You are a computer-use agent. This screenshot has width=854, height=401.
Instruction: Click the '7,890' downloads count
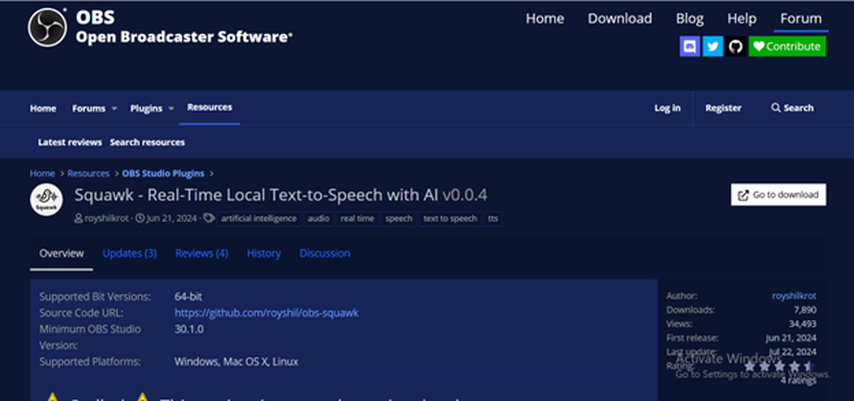point(804,310)
